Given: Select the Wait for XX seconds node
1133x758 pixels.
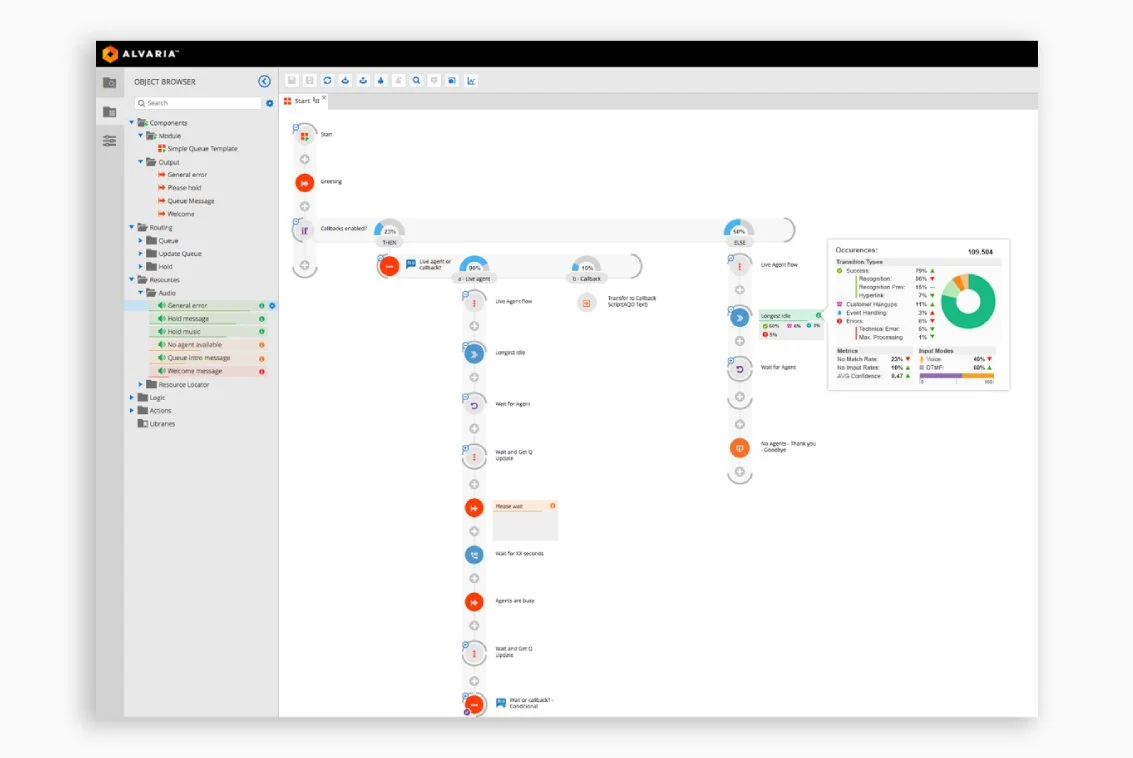Looking at the screenshot, I should tap(474, 554).
